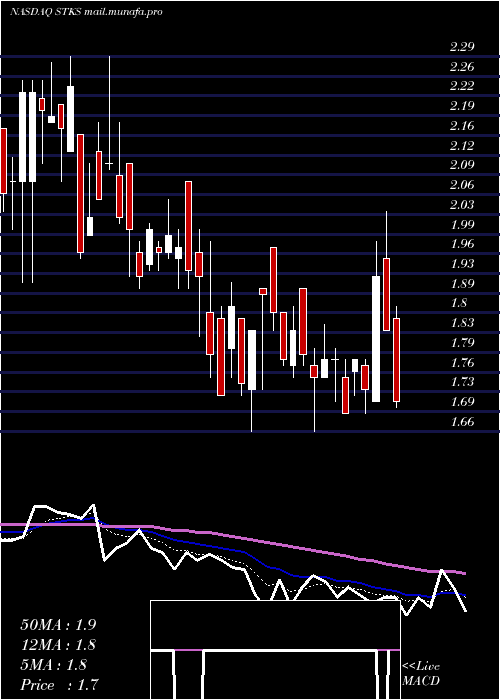Screen dimensions: 500x700
Task: Click the 2.09 price axis label
Action: 462,165
